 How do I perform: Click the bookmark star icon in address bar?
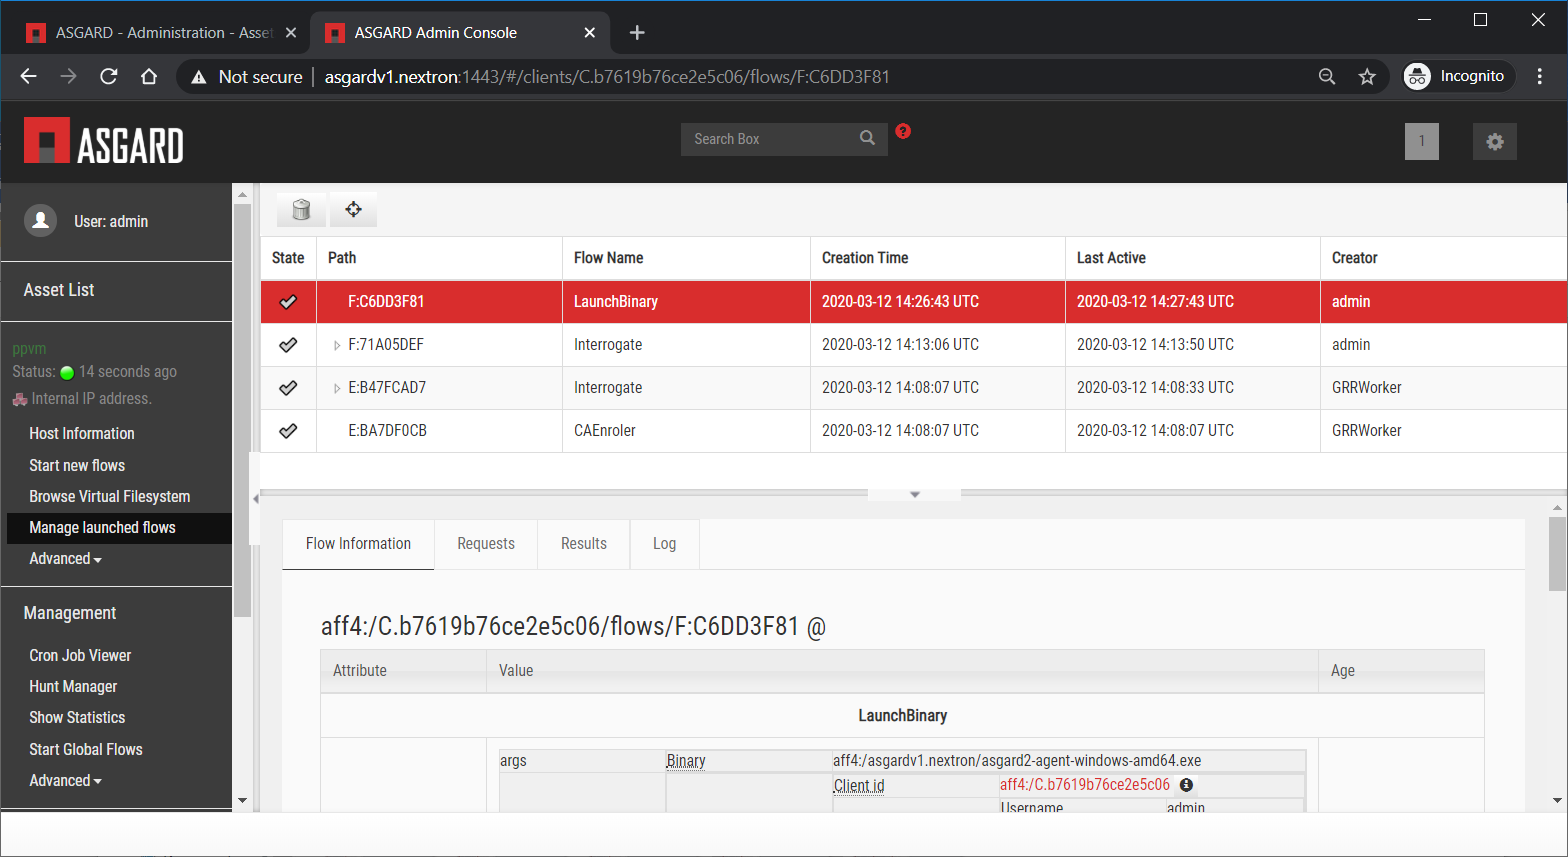click(1367, 76)
